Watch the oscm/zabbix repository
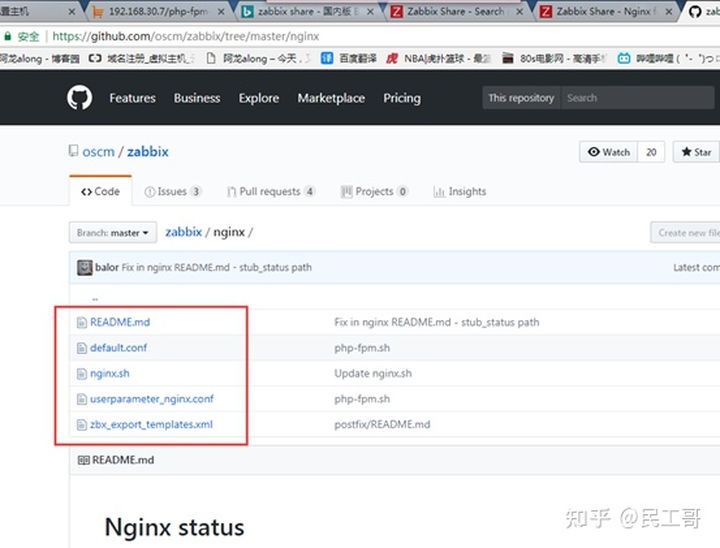Screen dimensions: 720x548 click(x=608, y=152)
